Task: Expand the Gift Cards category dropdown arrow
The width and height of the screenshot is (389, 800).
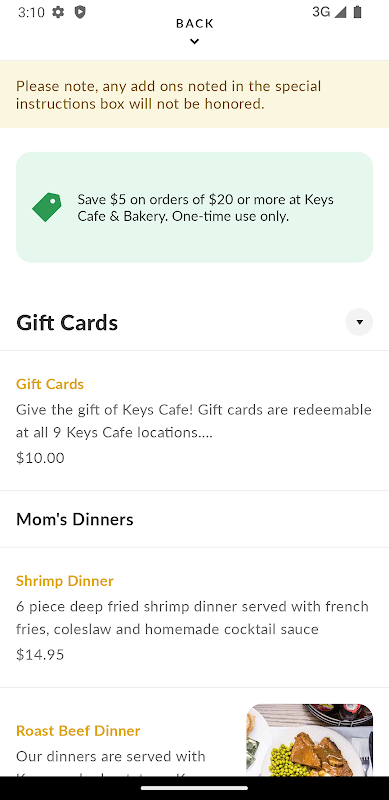Action: tap(359, 322)
